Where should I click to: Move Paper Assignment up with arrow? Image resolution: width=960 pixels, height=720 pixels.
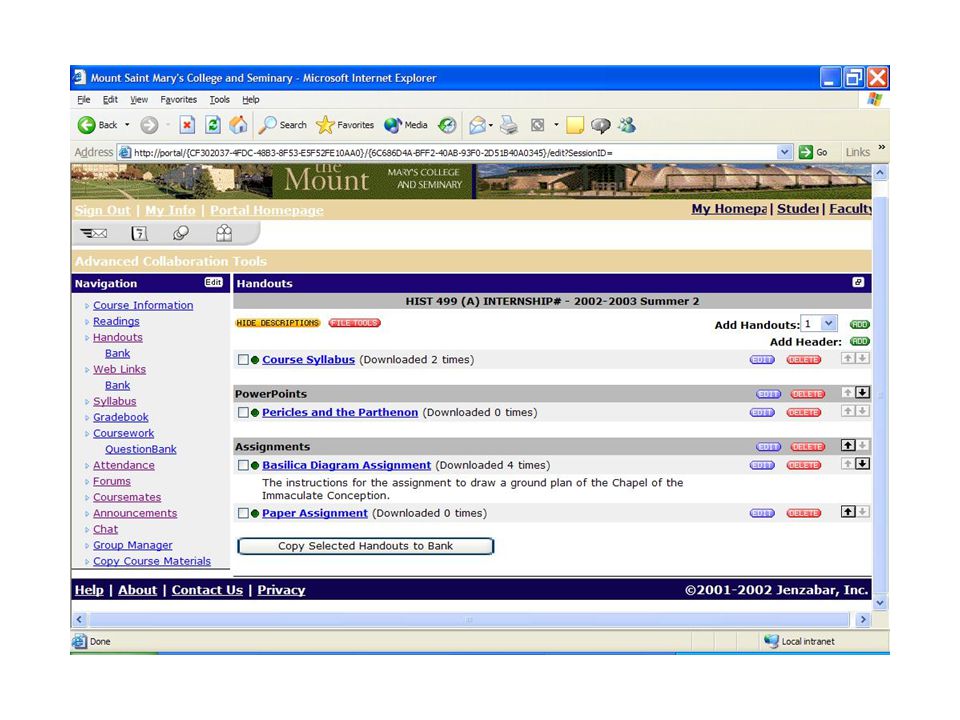(x=848, y=511)
